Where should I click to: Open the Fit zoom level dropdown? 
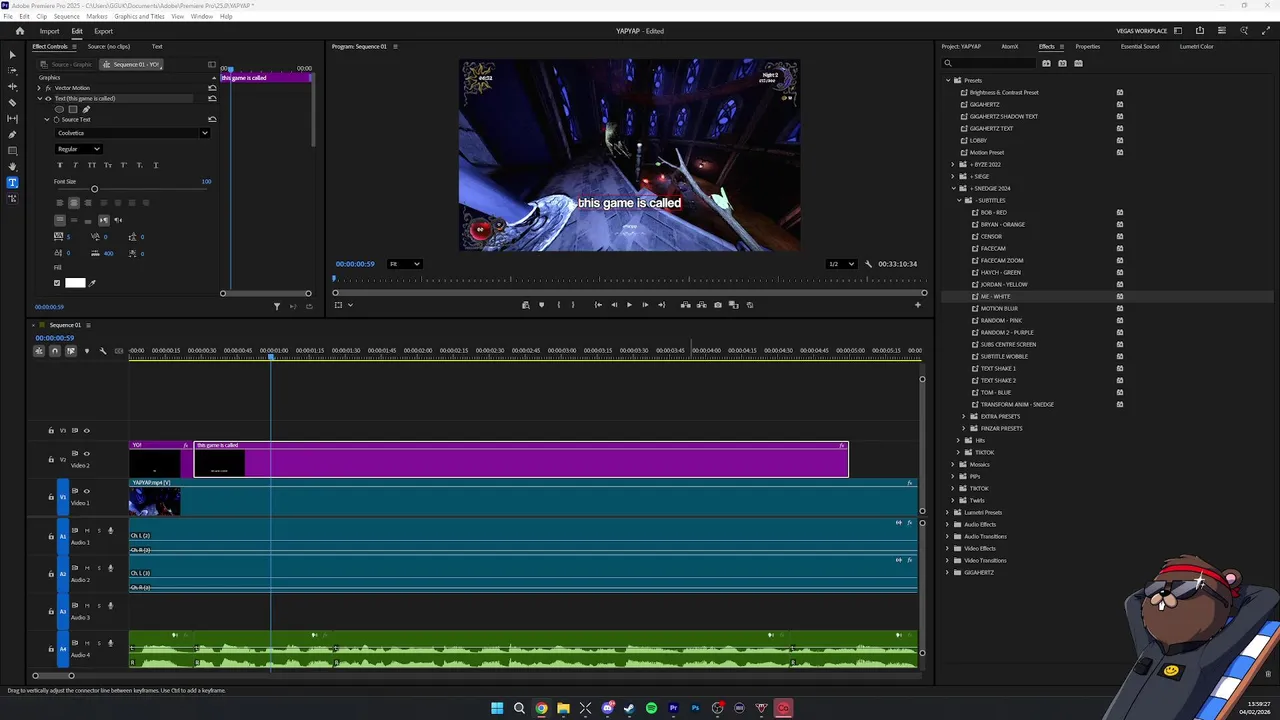404,264
